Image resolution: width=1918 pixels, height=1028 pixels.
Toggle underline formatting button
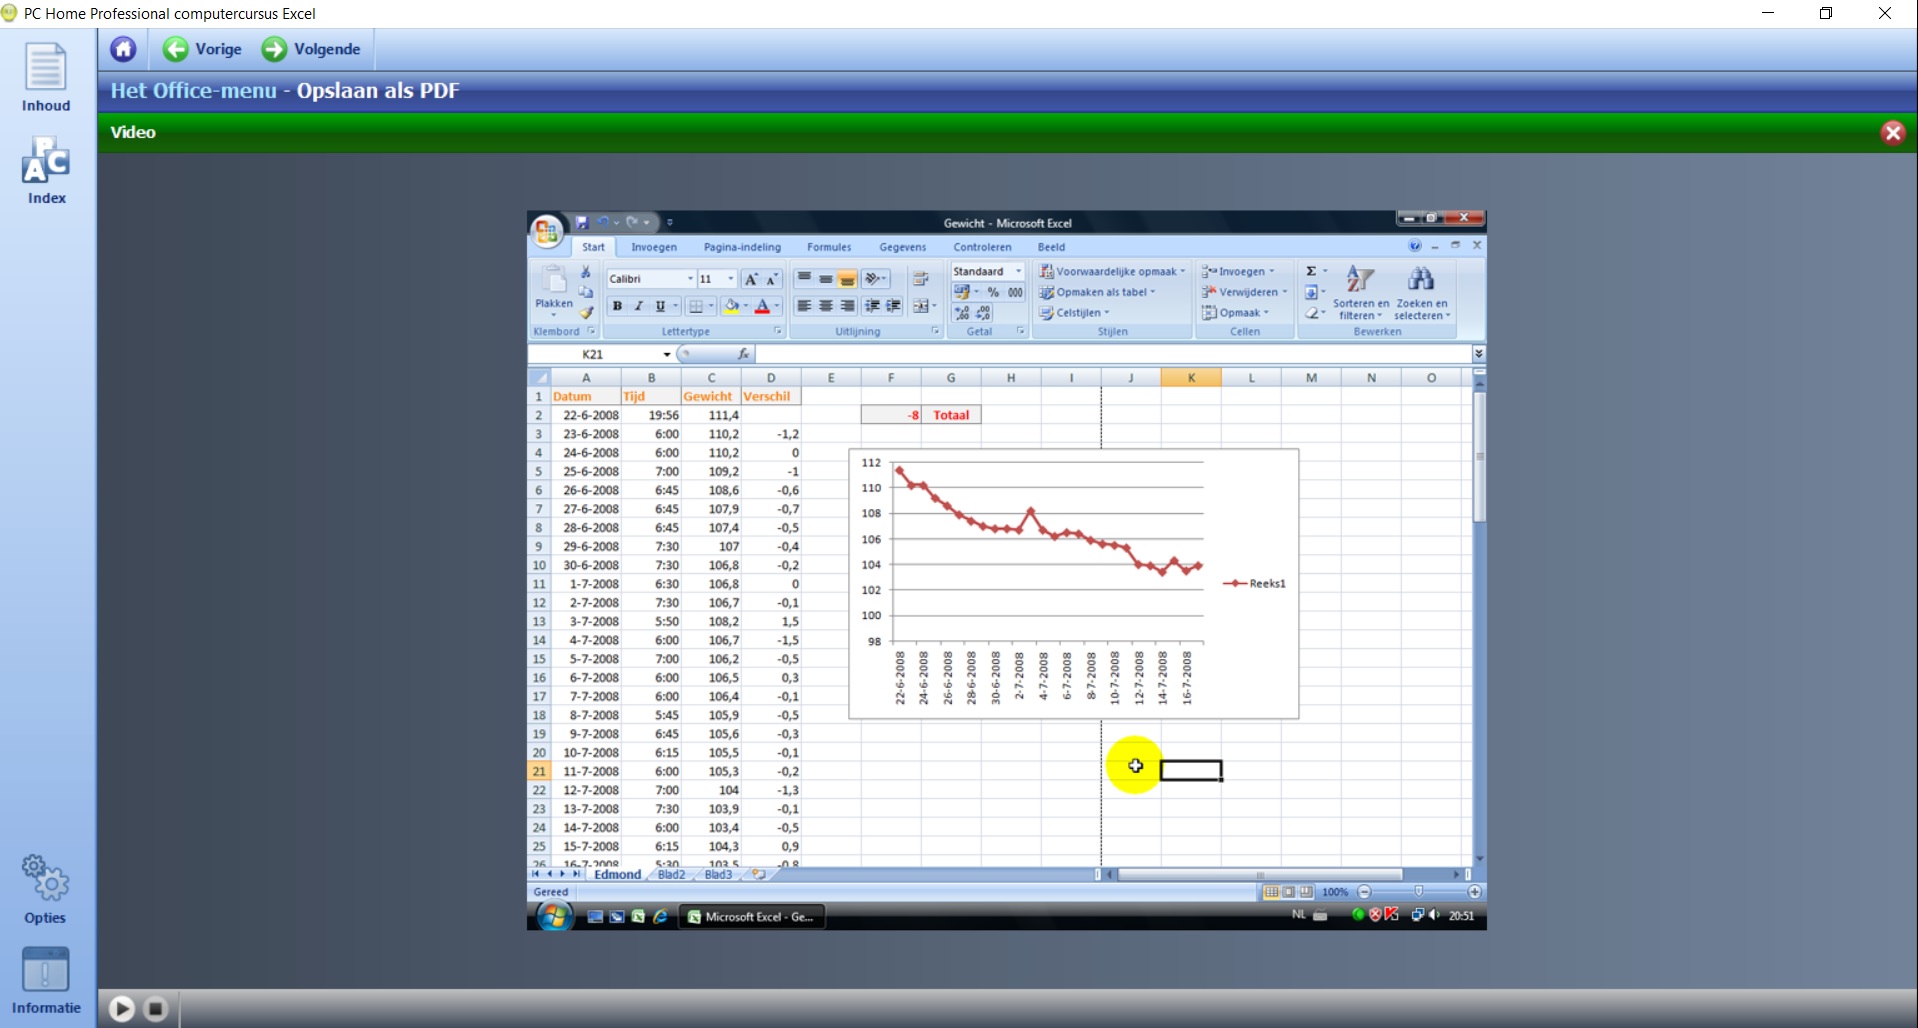point(660,306)
